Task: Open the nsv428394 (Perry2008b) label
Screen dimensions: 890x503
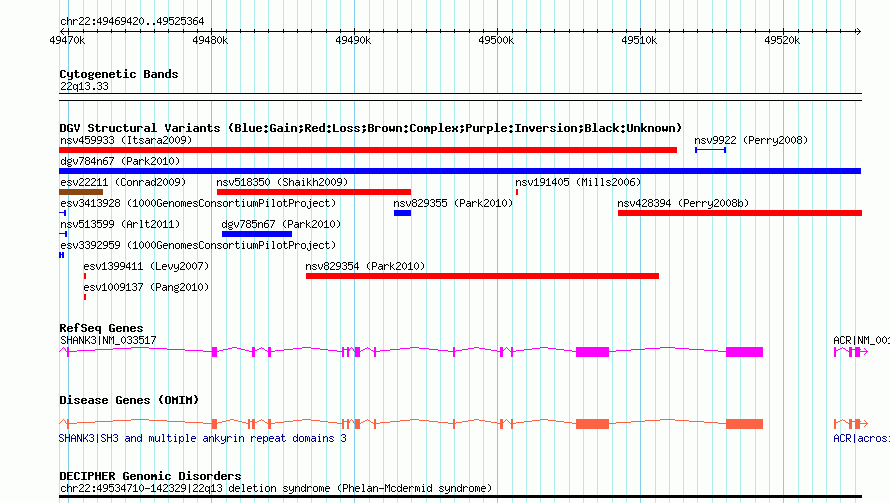Action: [x=683, y=203]
